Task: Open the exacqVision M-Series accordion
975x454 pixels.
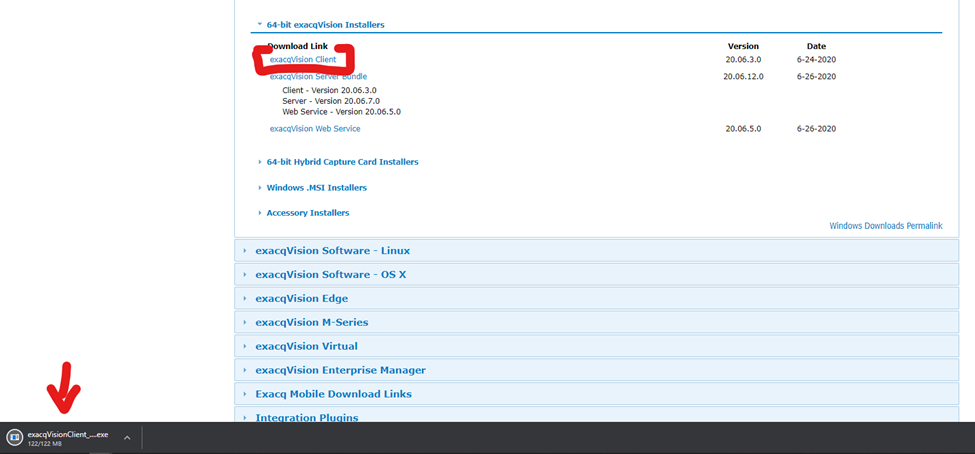Action: click(x=311, y=322)
